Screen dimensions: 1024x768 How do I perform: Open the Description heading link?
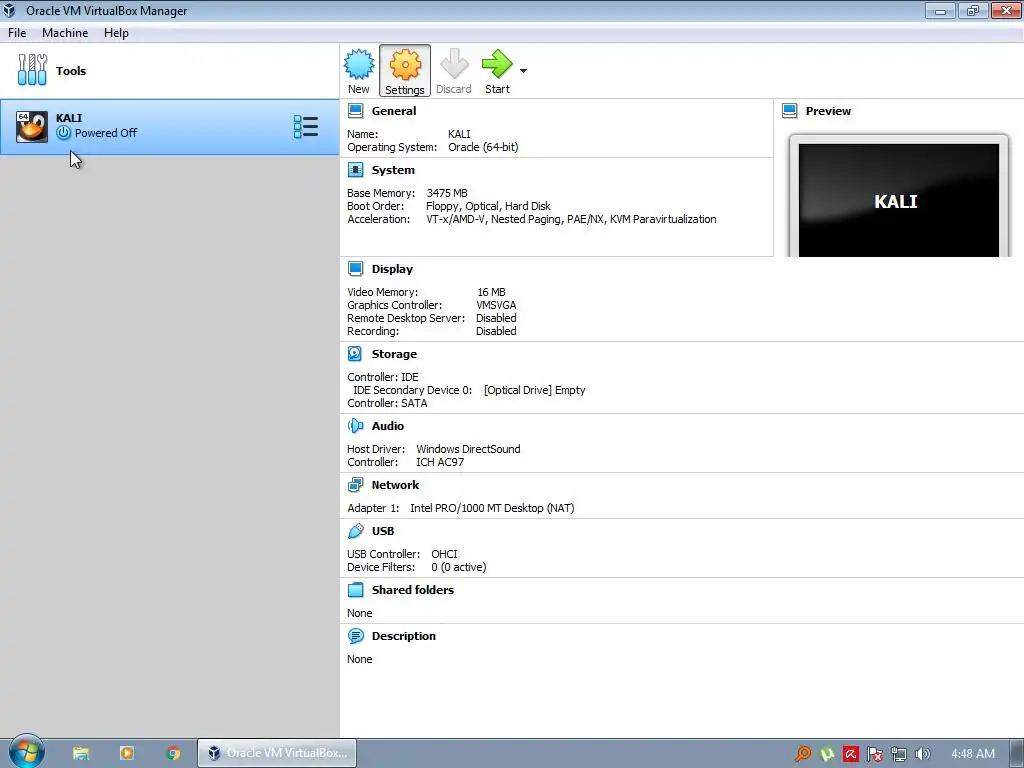404,636
